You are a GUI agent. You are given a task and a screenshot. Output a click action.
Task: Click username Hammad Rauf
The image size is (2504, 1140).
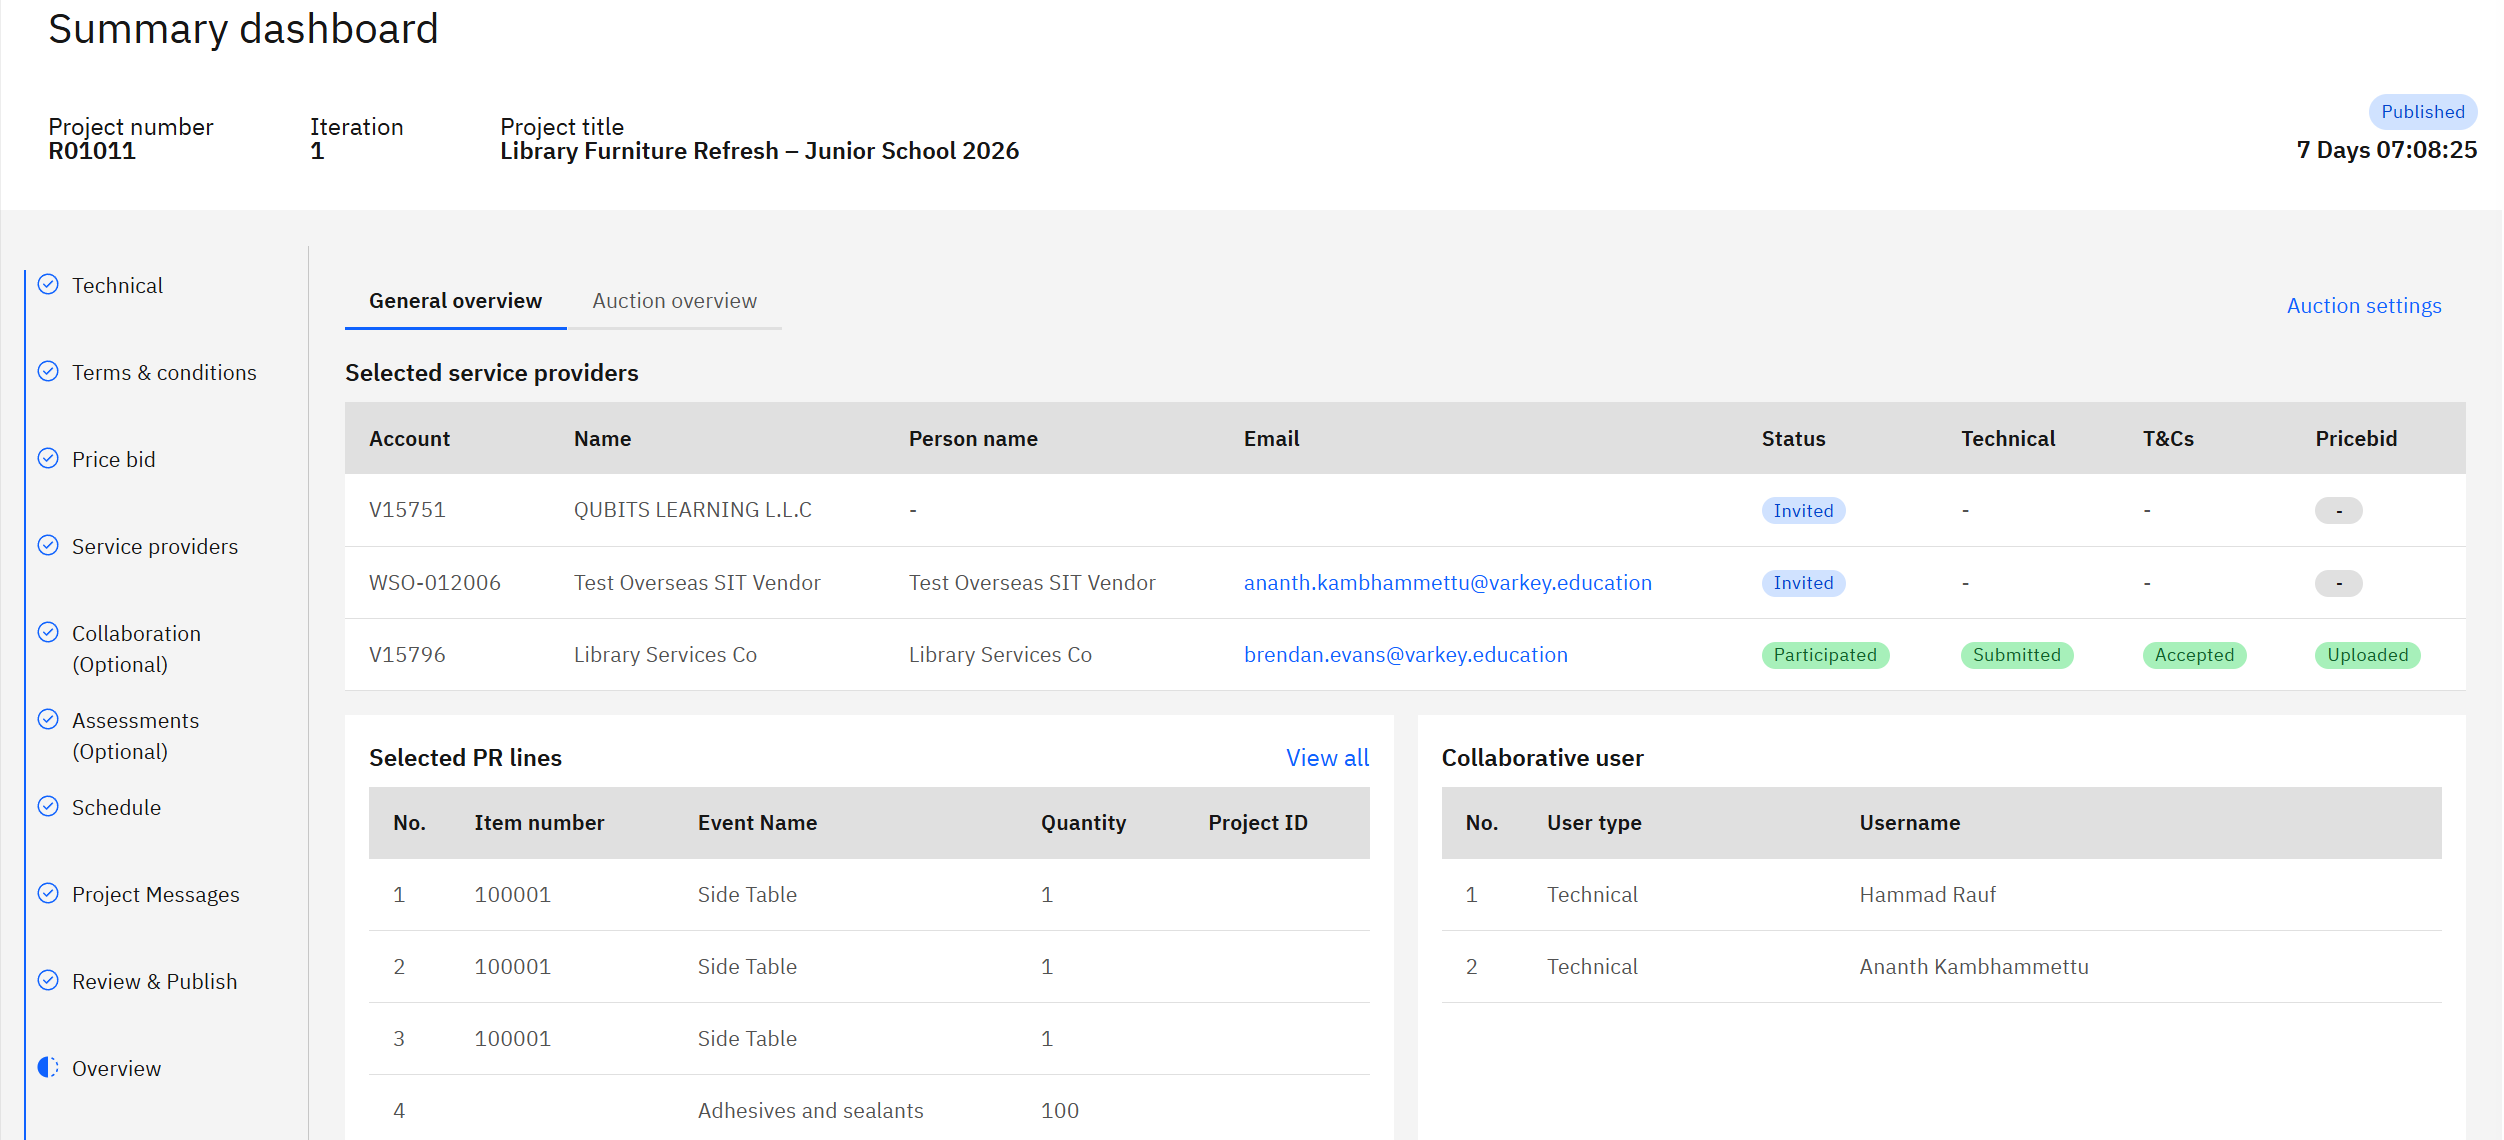(1927, 895)
